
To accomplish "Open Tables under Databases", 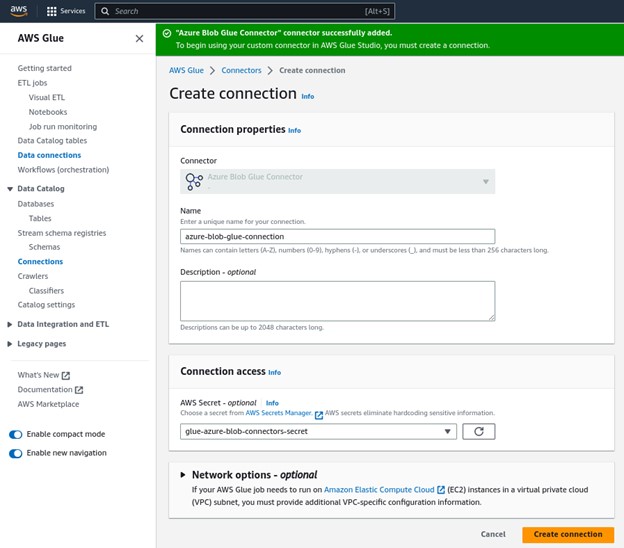I will (x=40, y=218).
